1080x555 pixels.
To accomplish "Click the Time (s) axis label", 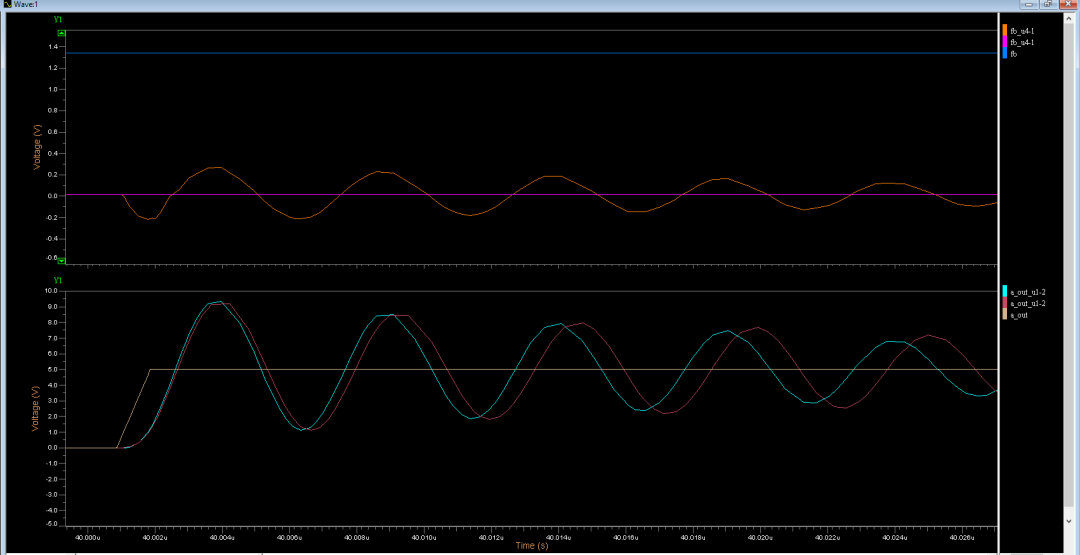I will click(532, 546).
